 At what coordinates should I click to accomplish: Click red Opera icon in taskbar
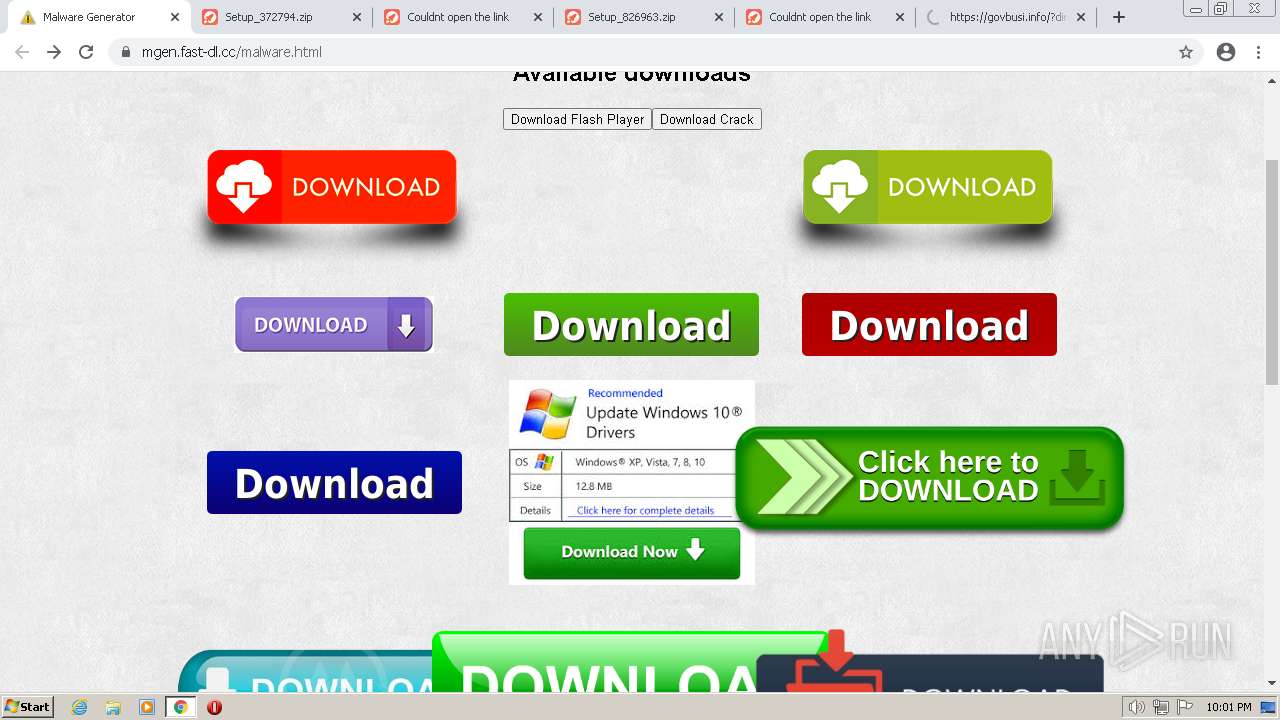(x=214, y=707)
